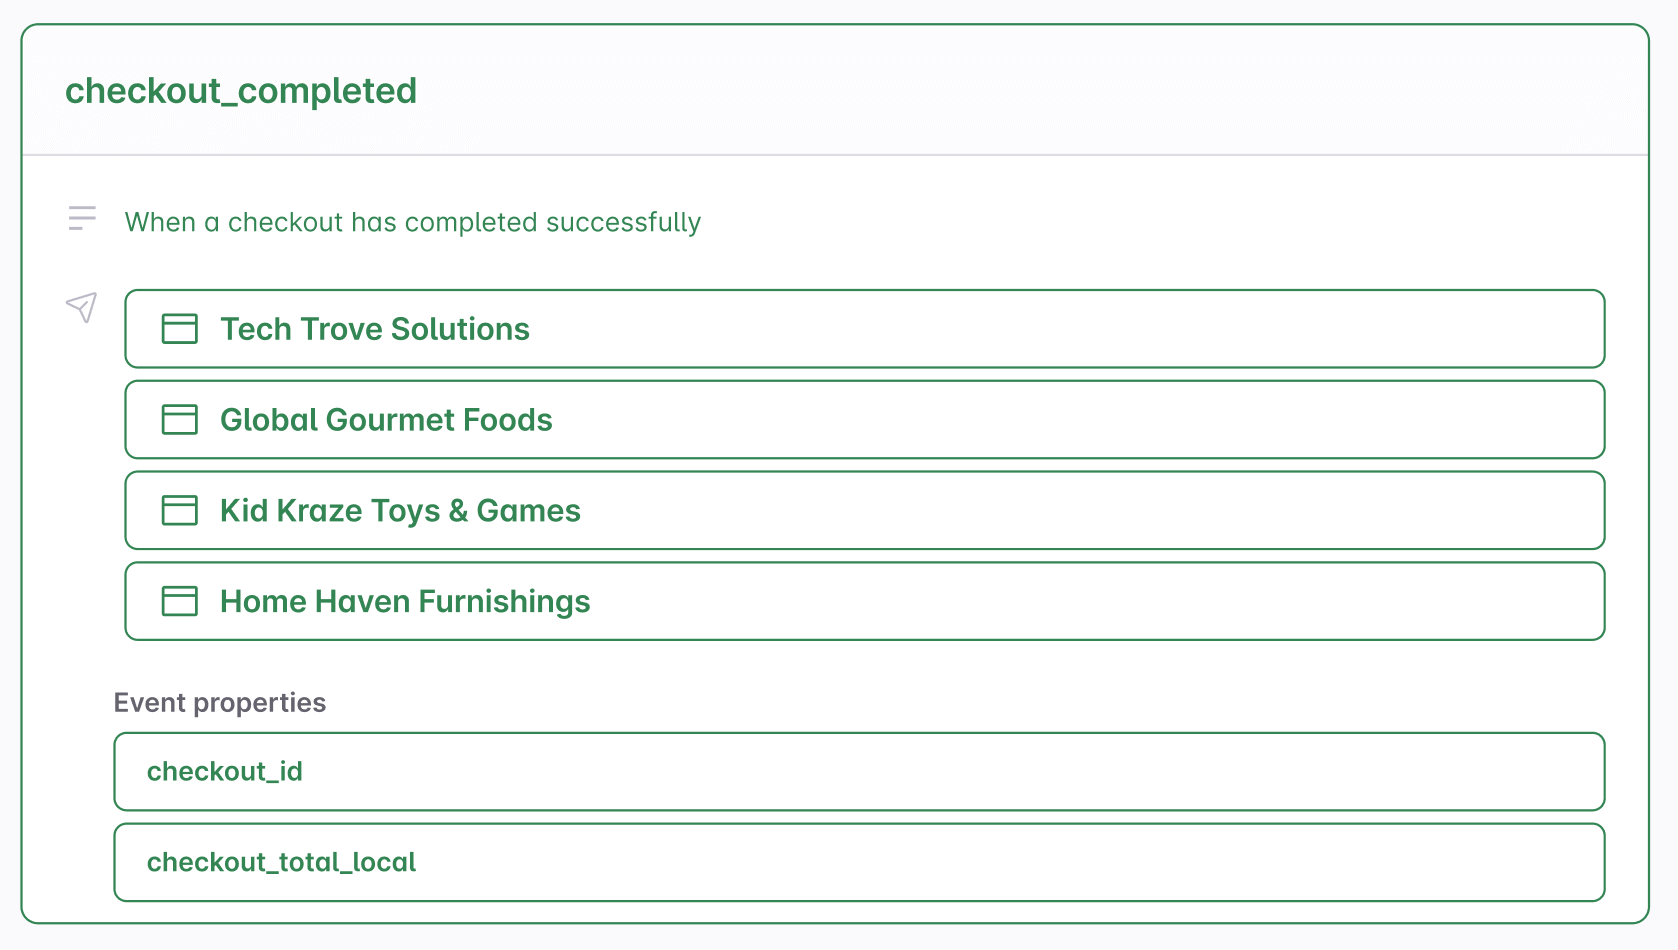
Task: Click the Global Gourmet Foods store name
Action: pos(386,419)
